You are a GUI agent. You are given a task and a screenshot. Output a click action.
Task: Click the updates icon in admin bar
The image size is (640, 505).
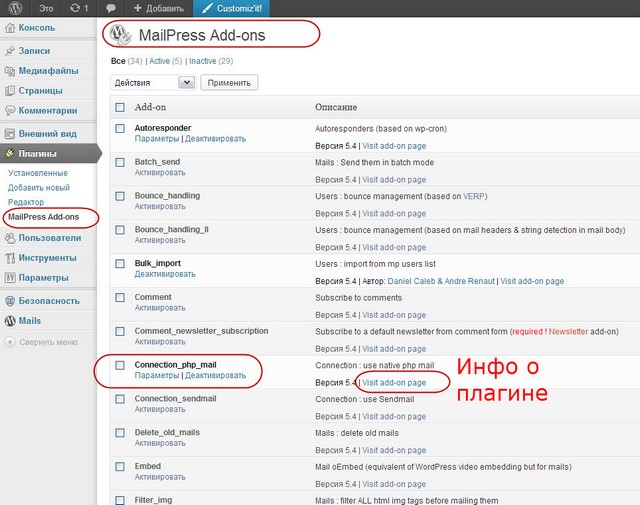[75, 8]
